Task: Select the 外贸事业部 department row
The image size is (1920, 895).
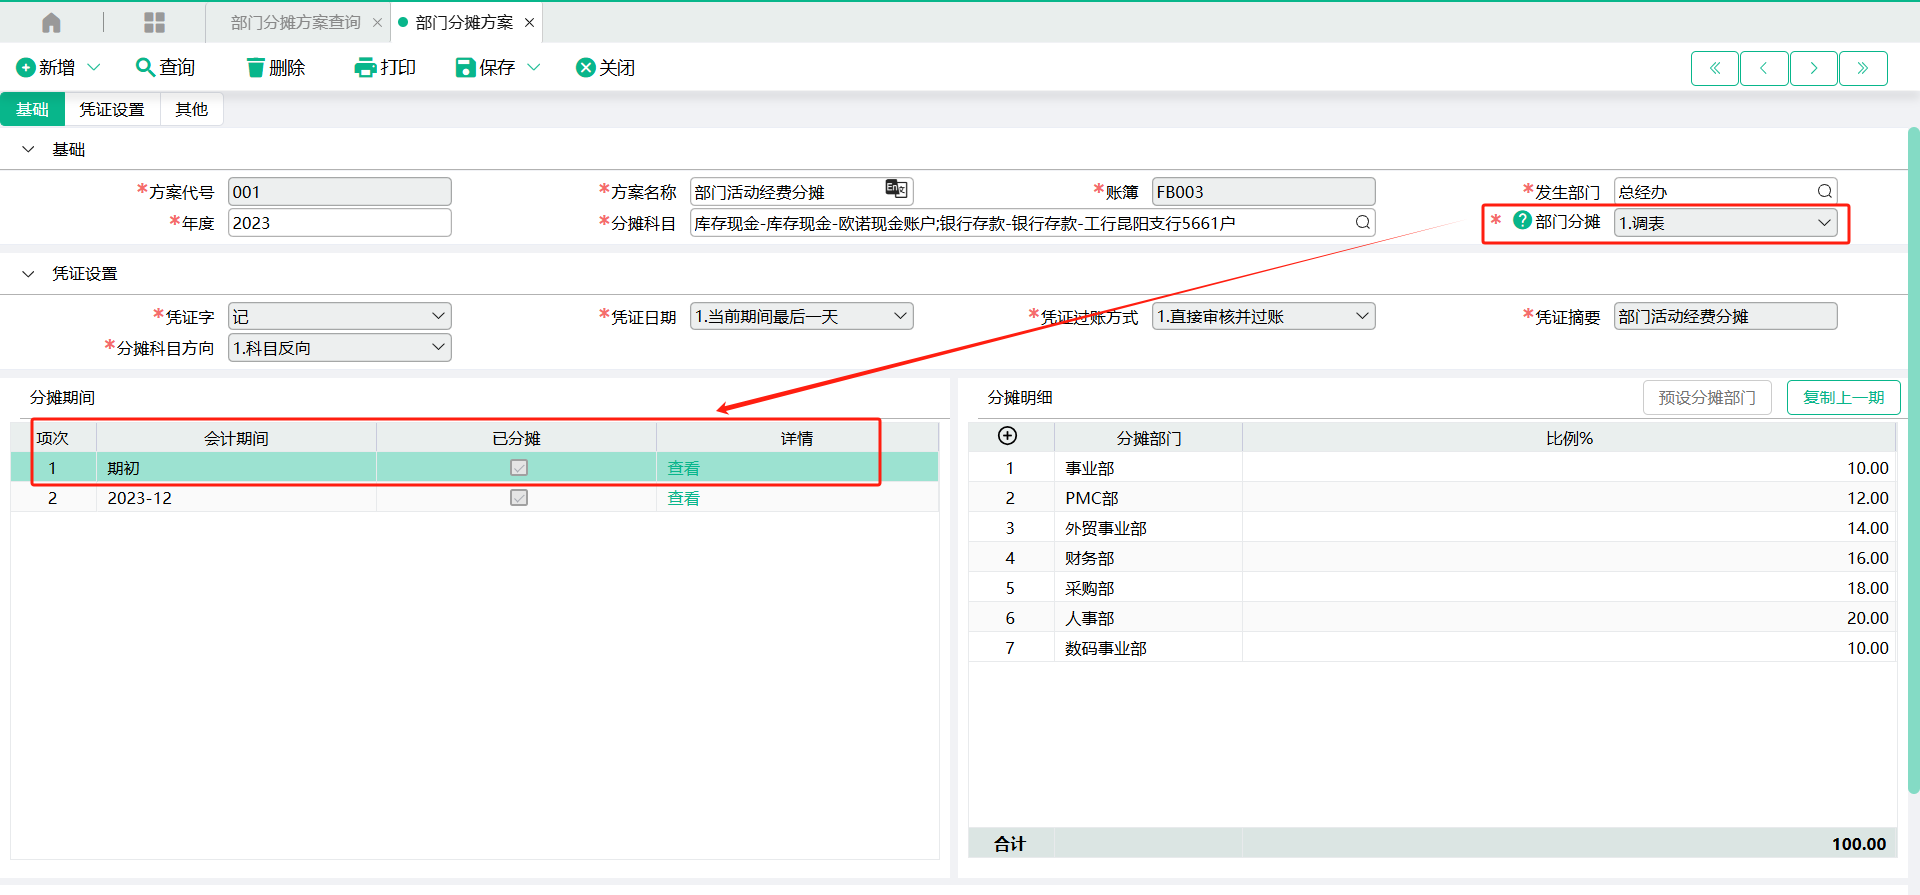Action: pyautogui.click(x=1432, y=528)
